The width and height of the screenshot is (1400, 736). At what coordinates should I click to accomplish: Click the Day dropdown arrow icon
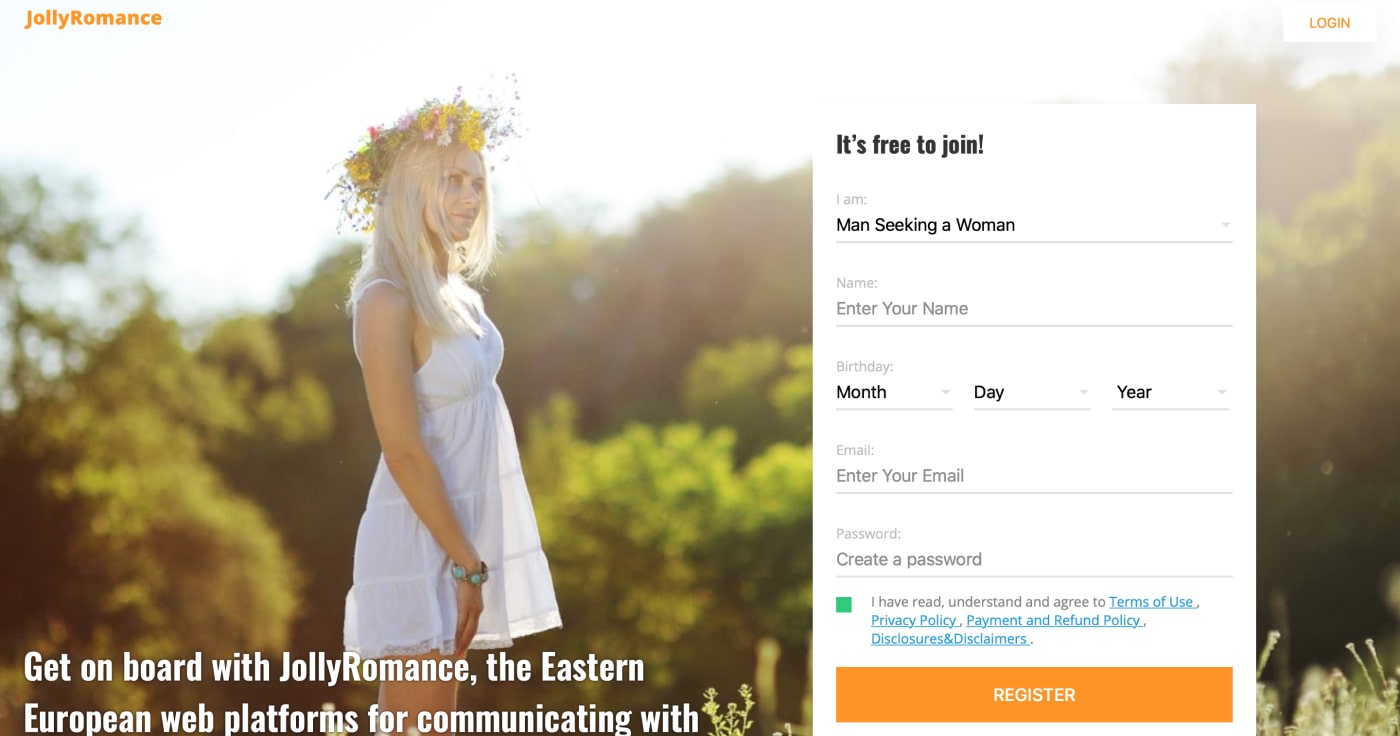click(x=1083, y=392)
